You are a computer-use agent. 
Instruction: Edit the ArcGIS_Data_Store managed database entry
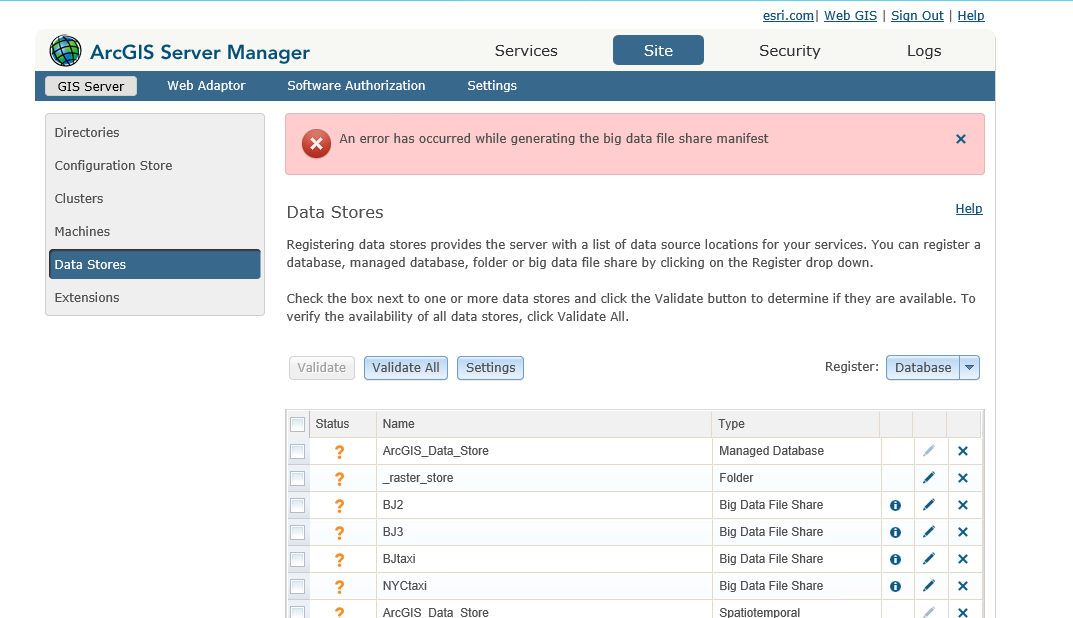click(929, 450)
